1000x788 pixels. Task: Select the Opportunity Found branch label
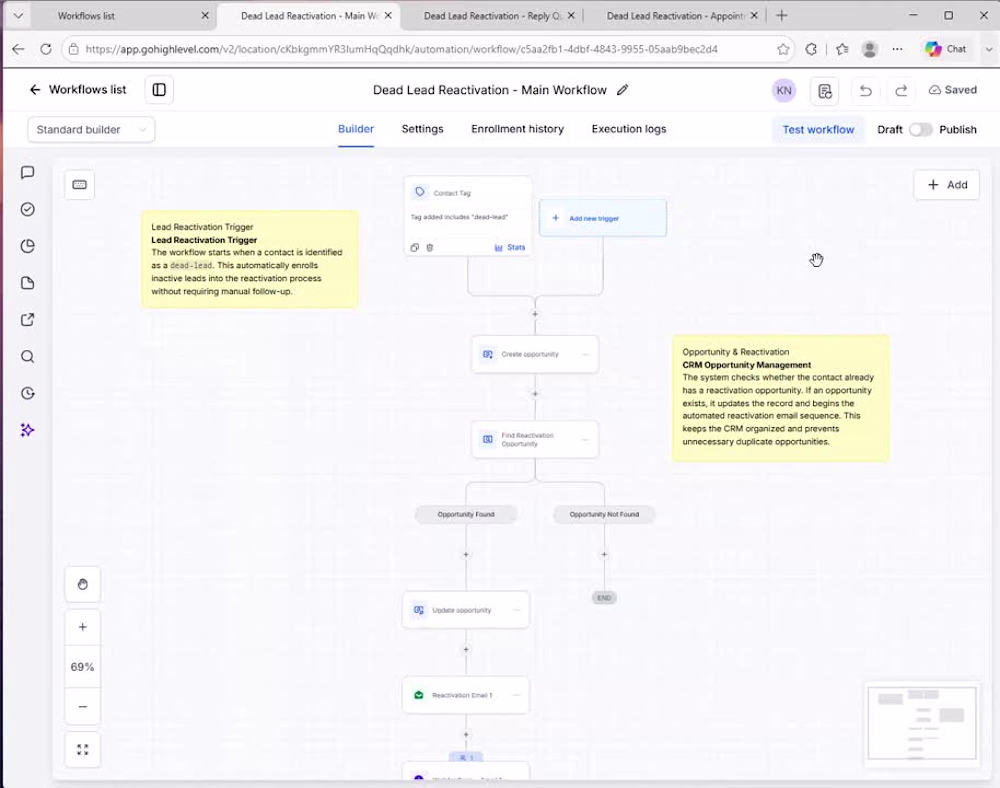(x=466, y=514)
